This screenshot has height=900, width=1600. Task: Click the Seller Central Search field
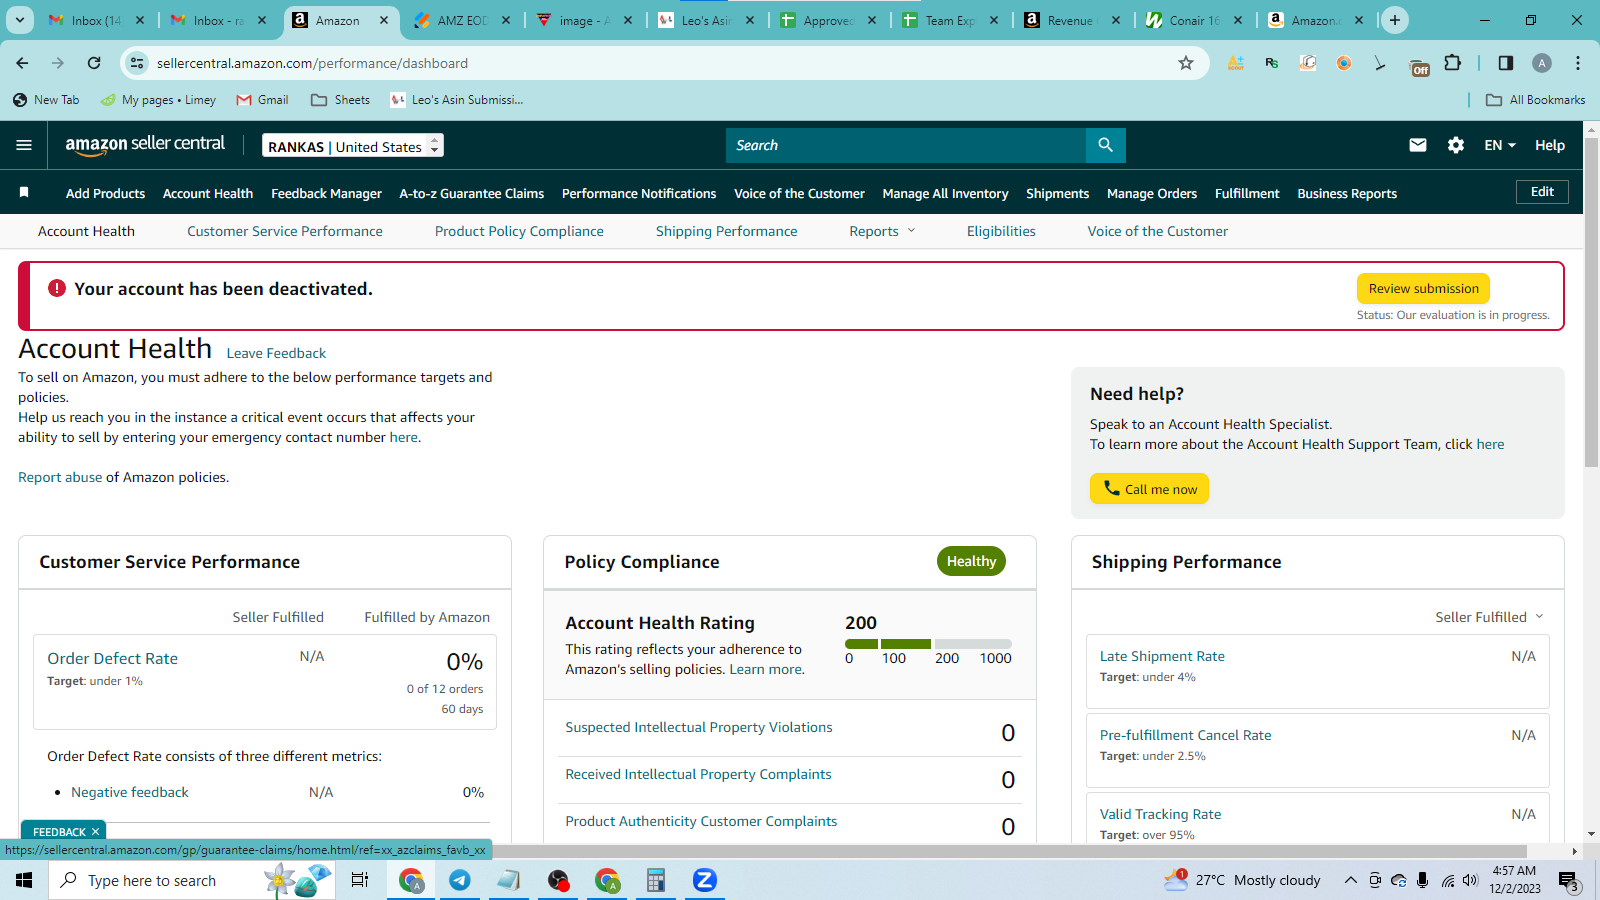[x=906, y=145]
